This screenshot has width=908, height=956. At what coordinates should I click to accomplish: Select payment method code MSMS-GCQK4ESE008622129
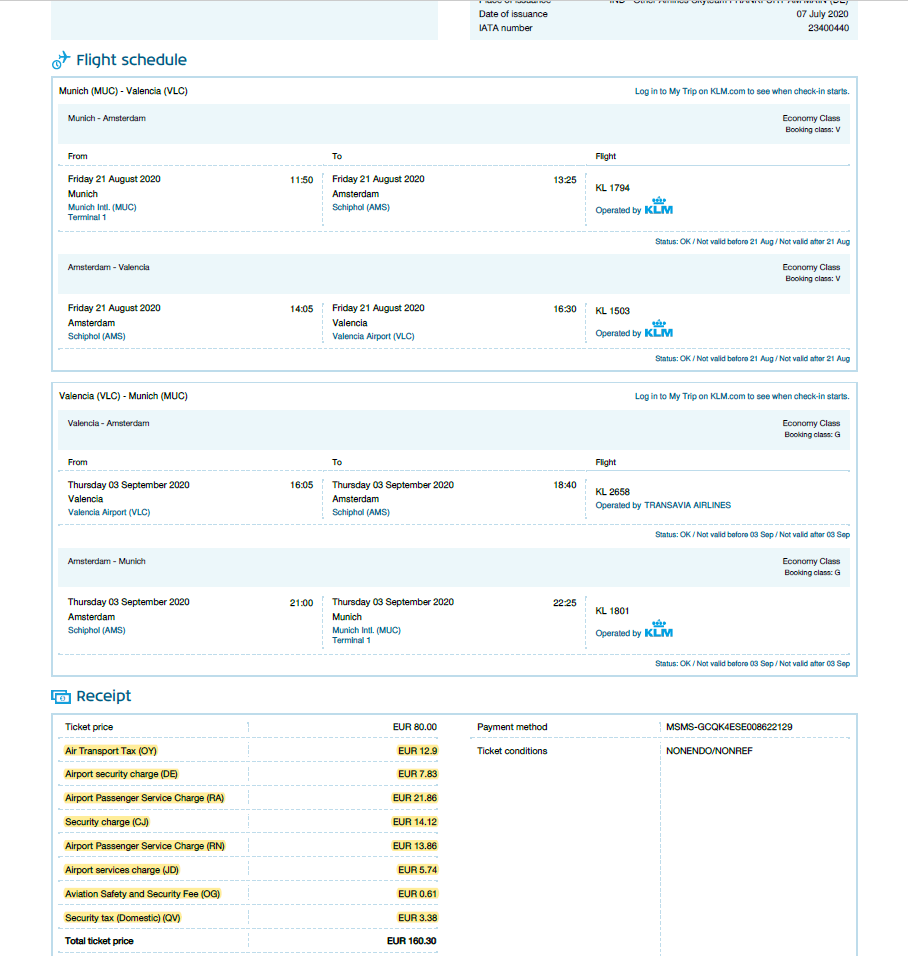tap(729, 727)
